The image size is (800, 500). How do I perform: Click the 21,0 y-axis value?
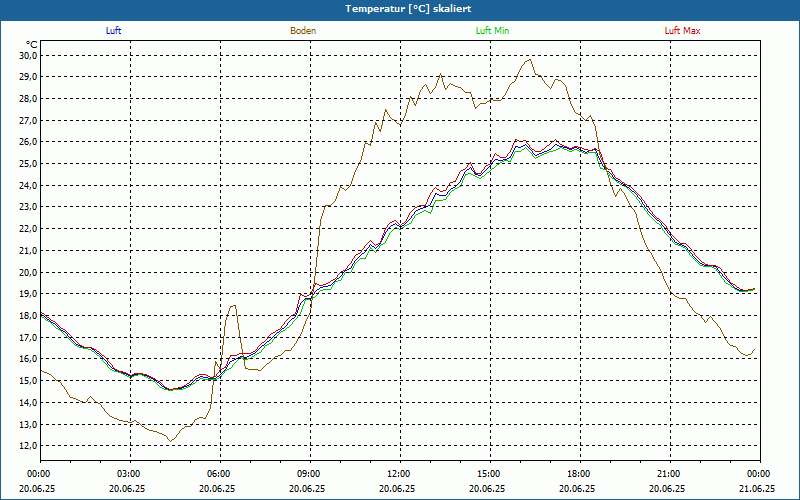(28, 251)
